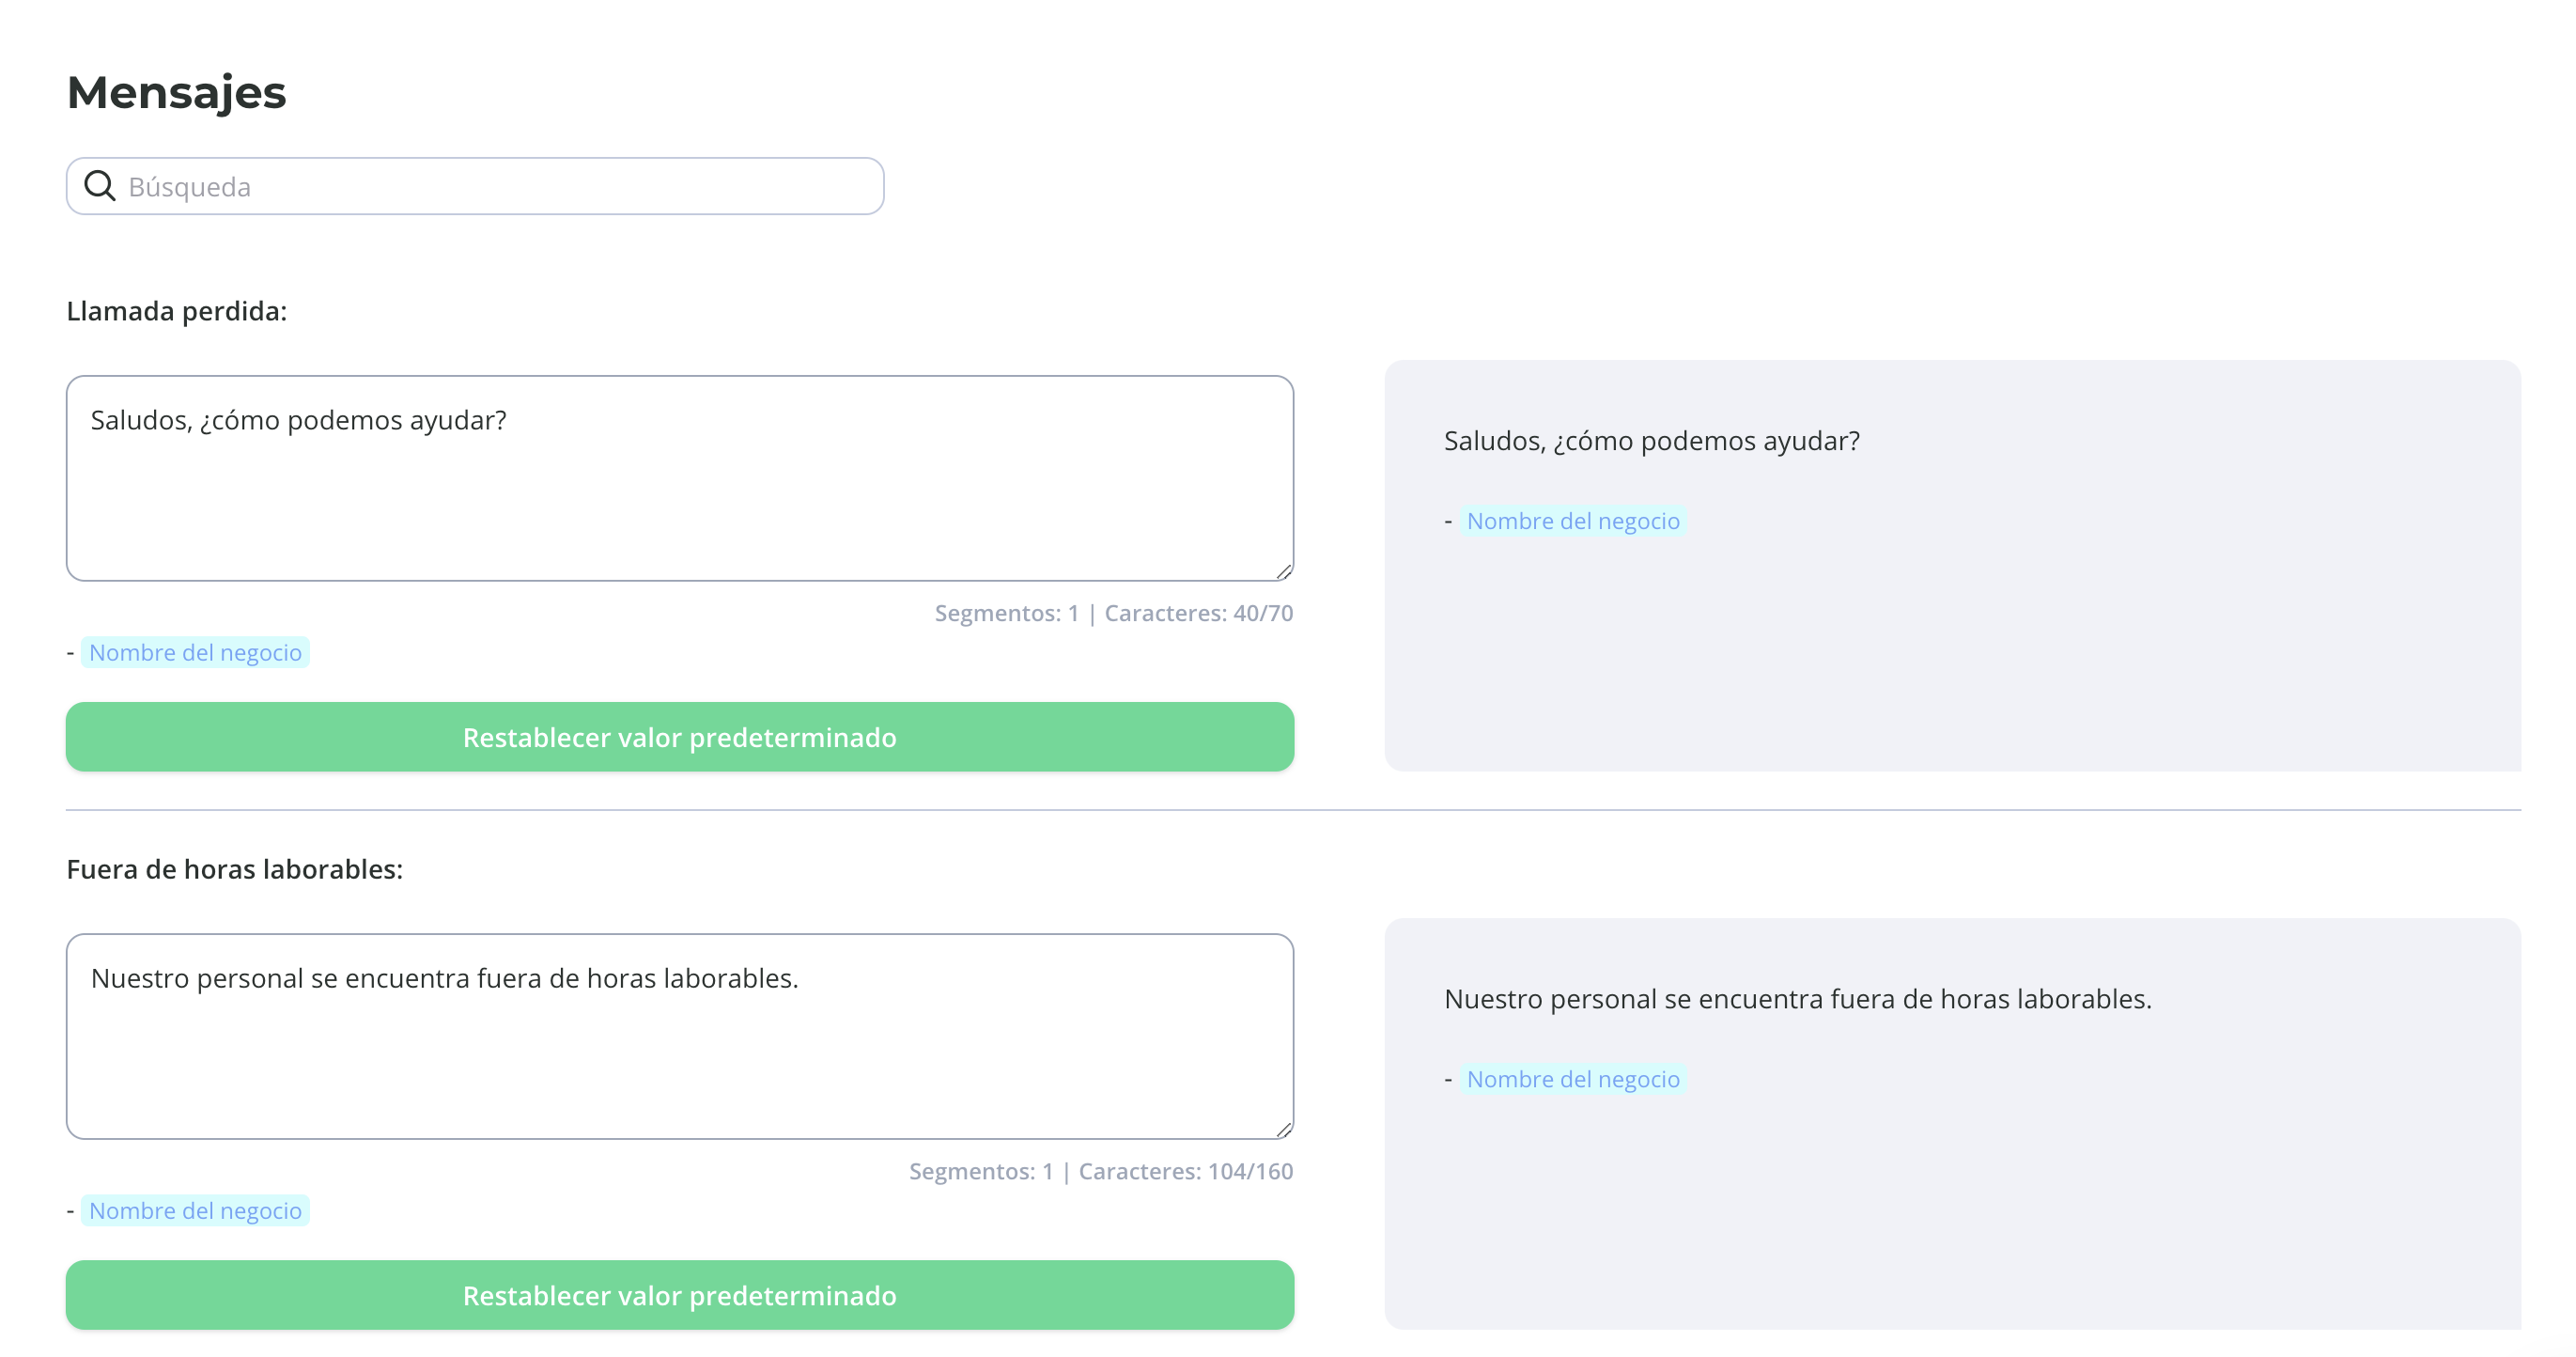
Task: Click the magnifying glass search icon
Action: 100,186
